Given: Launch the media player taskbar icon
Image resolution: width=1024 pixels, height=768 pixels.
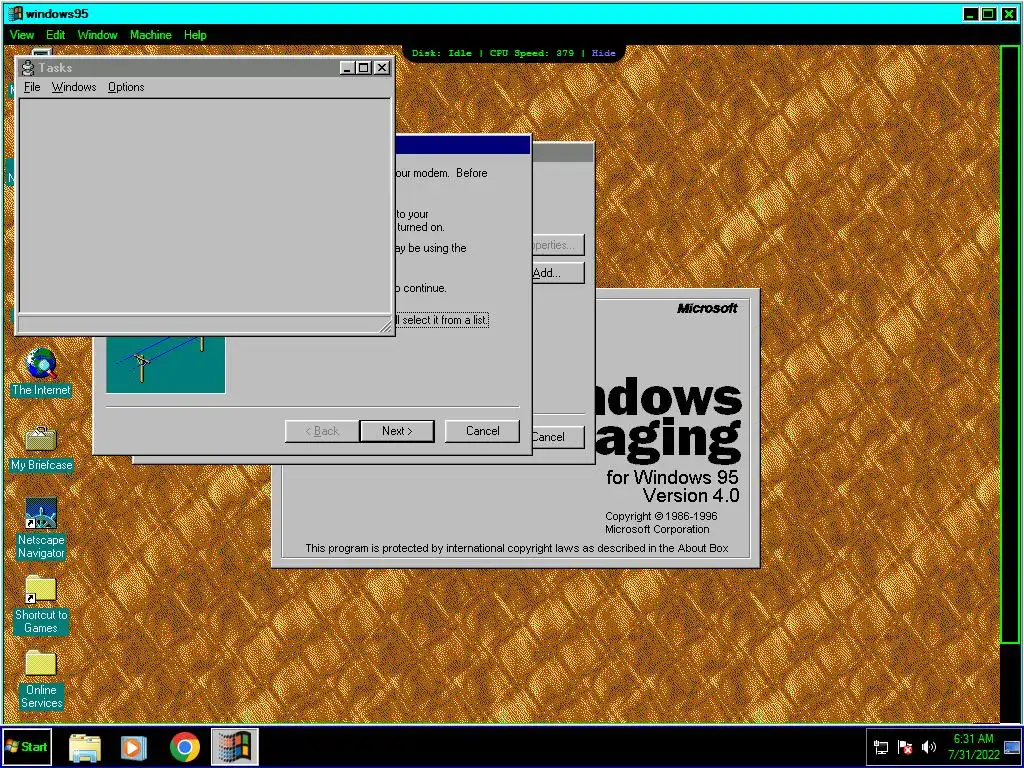Looking at the screenshot, I should 134,747.
